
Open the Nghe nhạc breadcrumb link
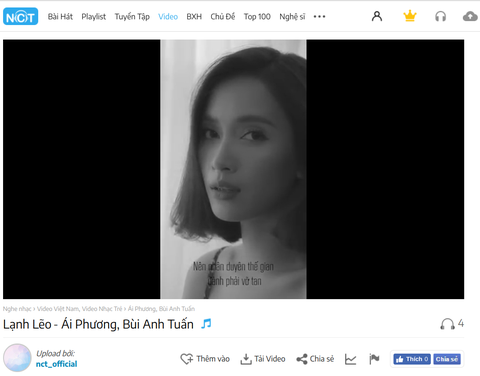click(17, 309)
